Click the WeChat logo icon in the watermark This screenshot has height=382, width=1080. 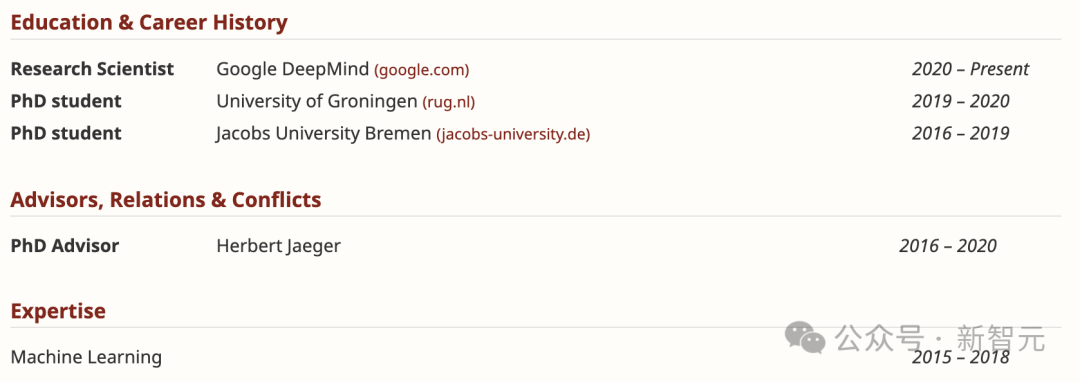805,339
